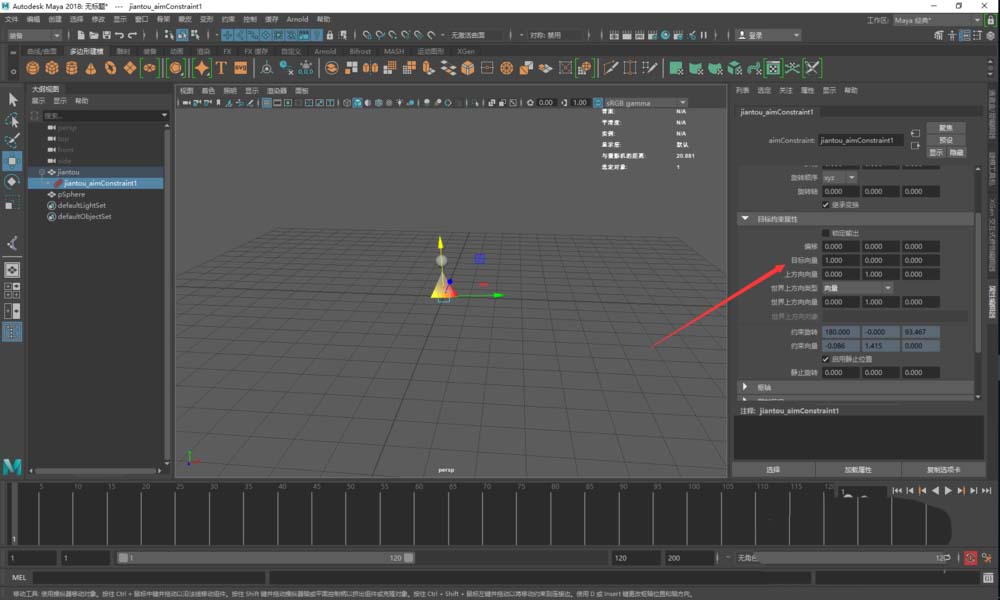
Task: Uncheck the 启用静止位置 checkbox
Action: point(825,358)
